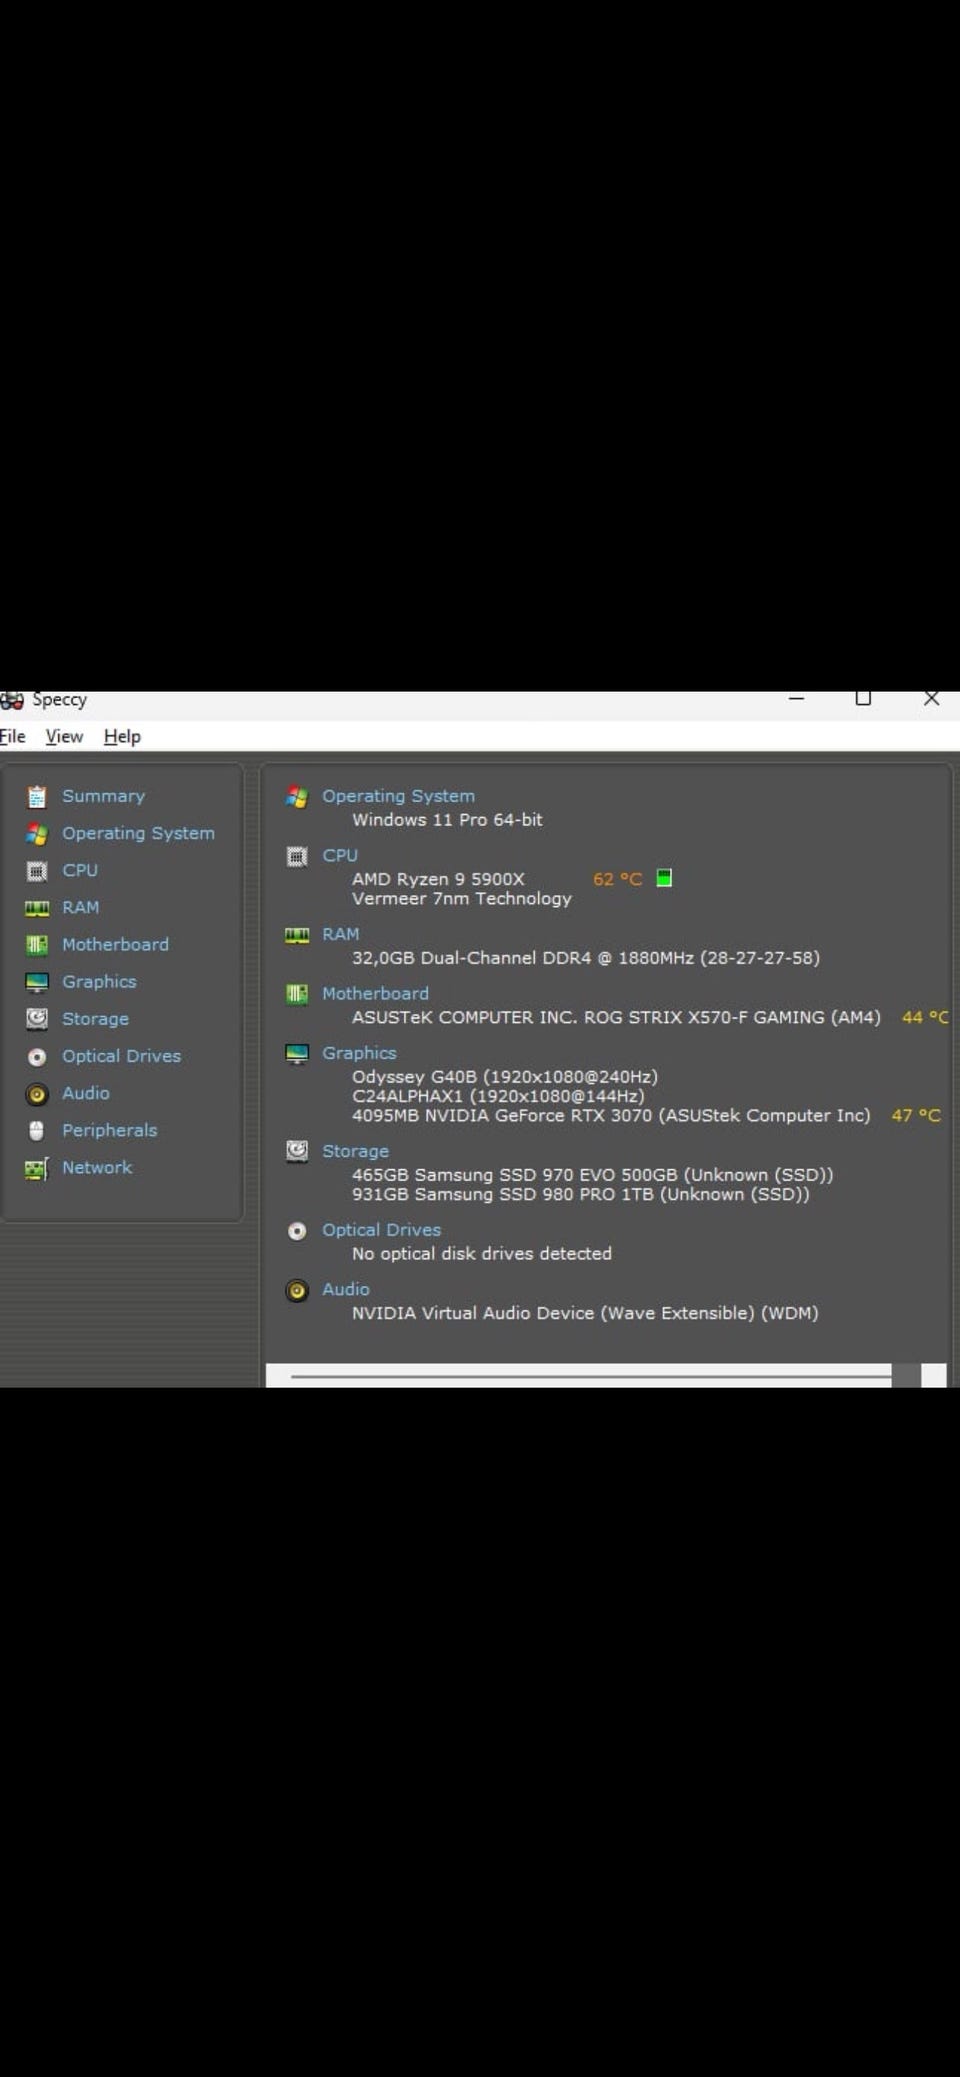This screenshot has height=2077, width=960.
Task: Open the RAM heading link in summary
Action: 340,934
